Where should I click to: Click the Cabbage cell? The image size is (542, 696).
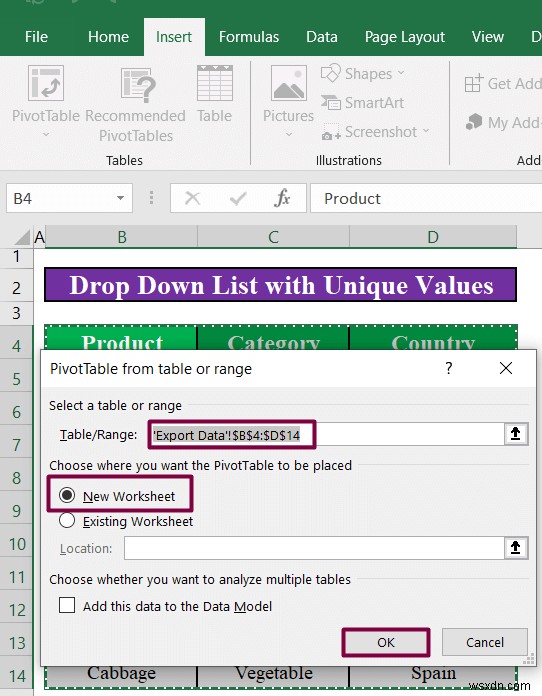121,675
